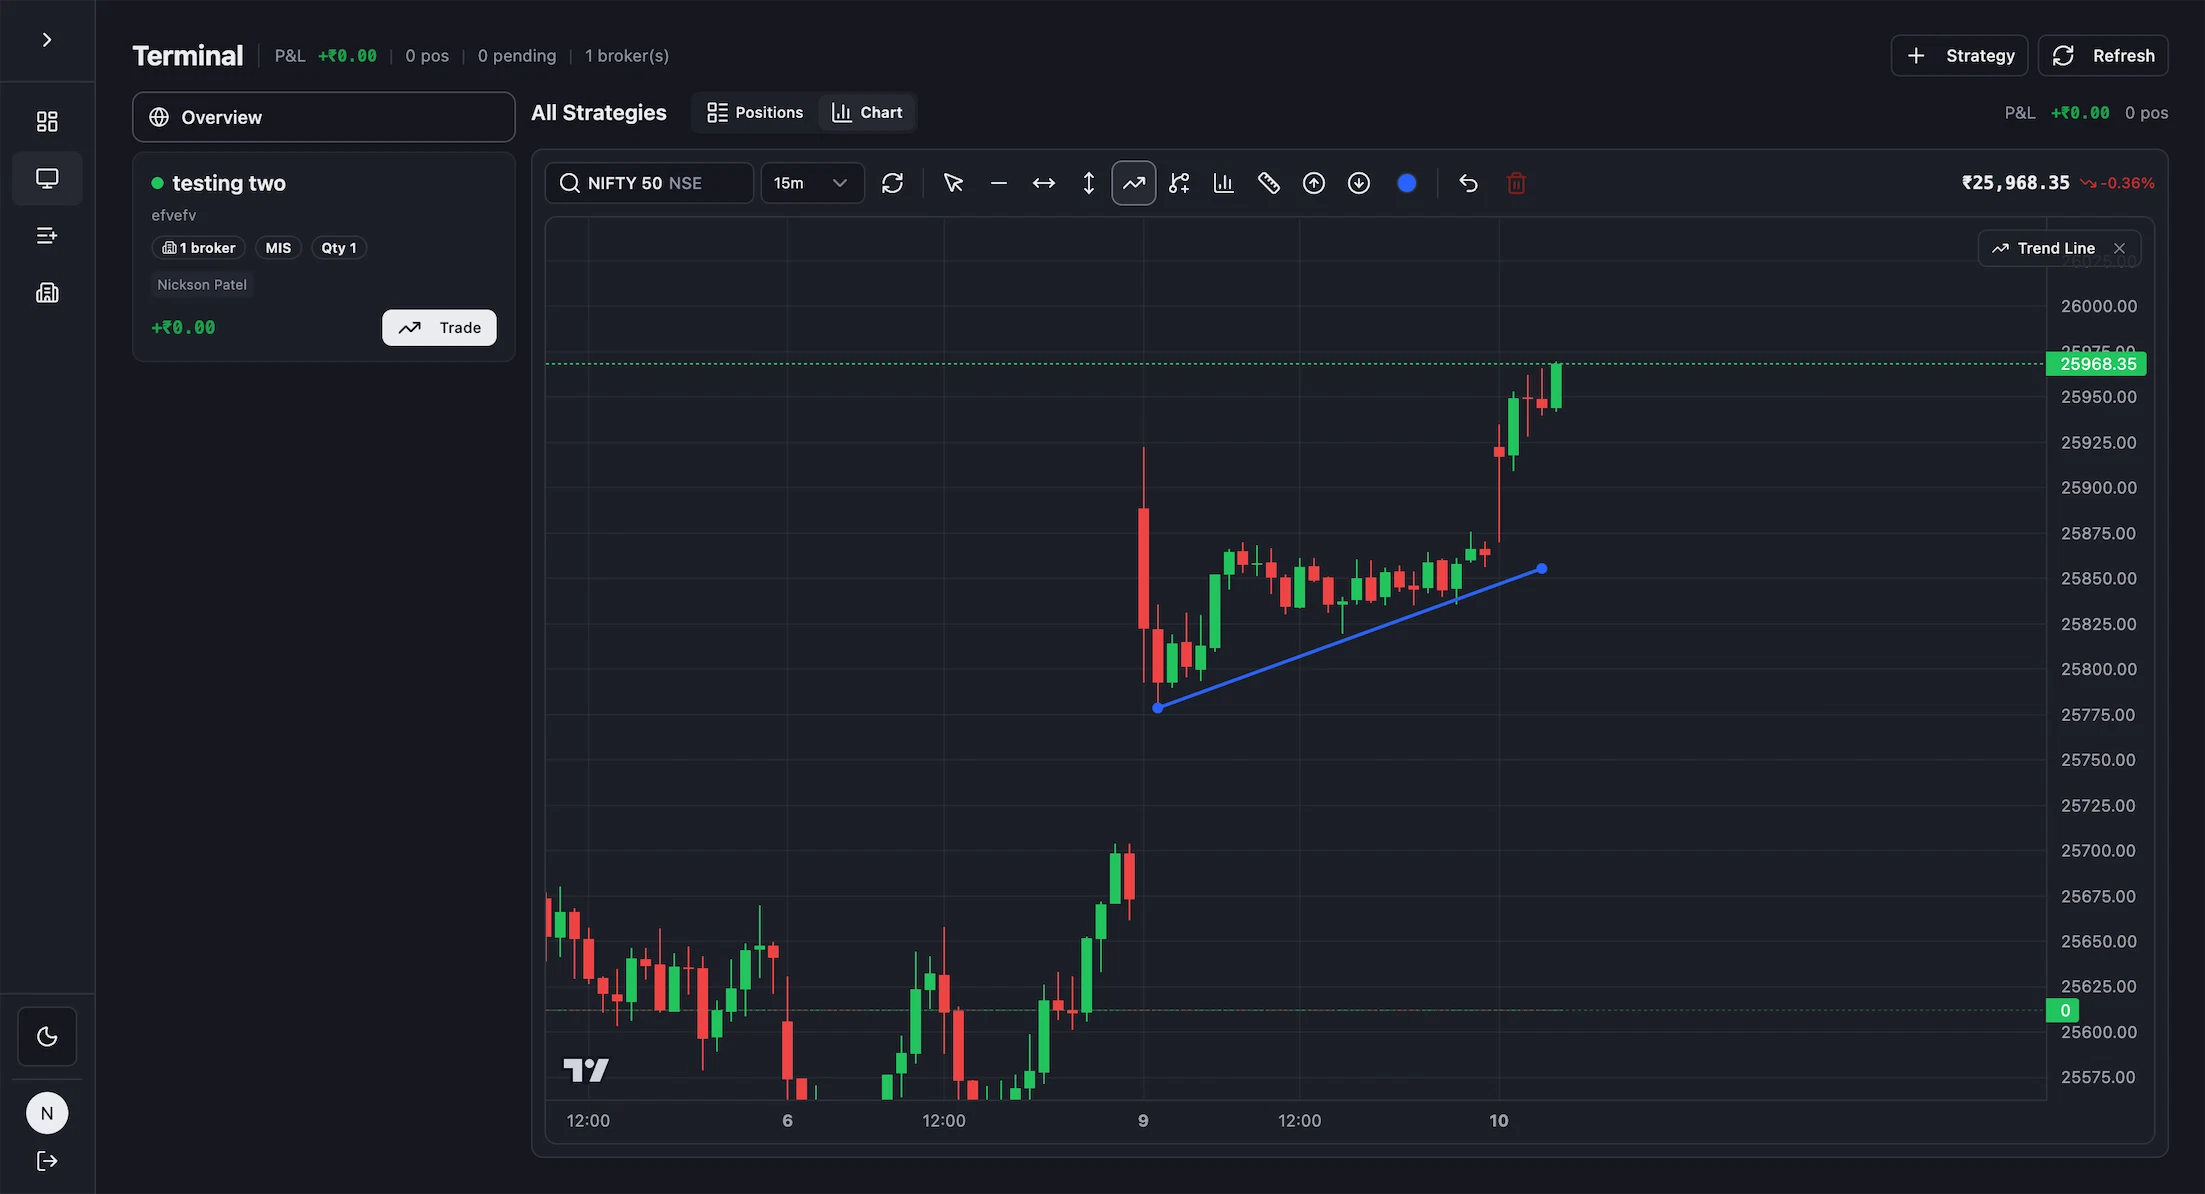Switch to the Positions tab
This screenshot has height=1194, width=2205.
coord(755,112)
